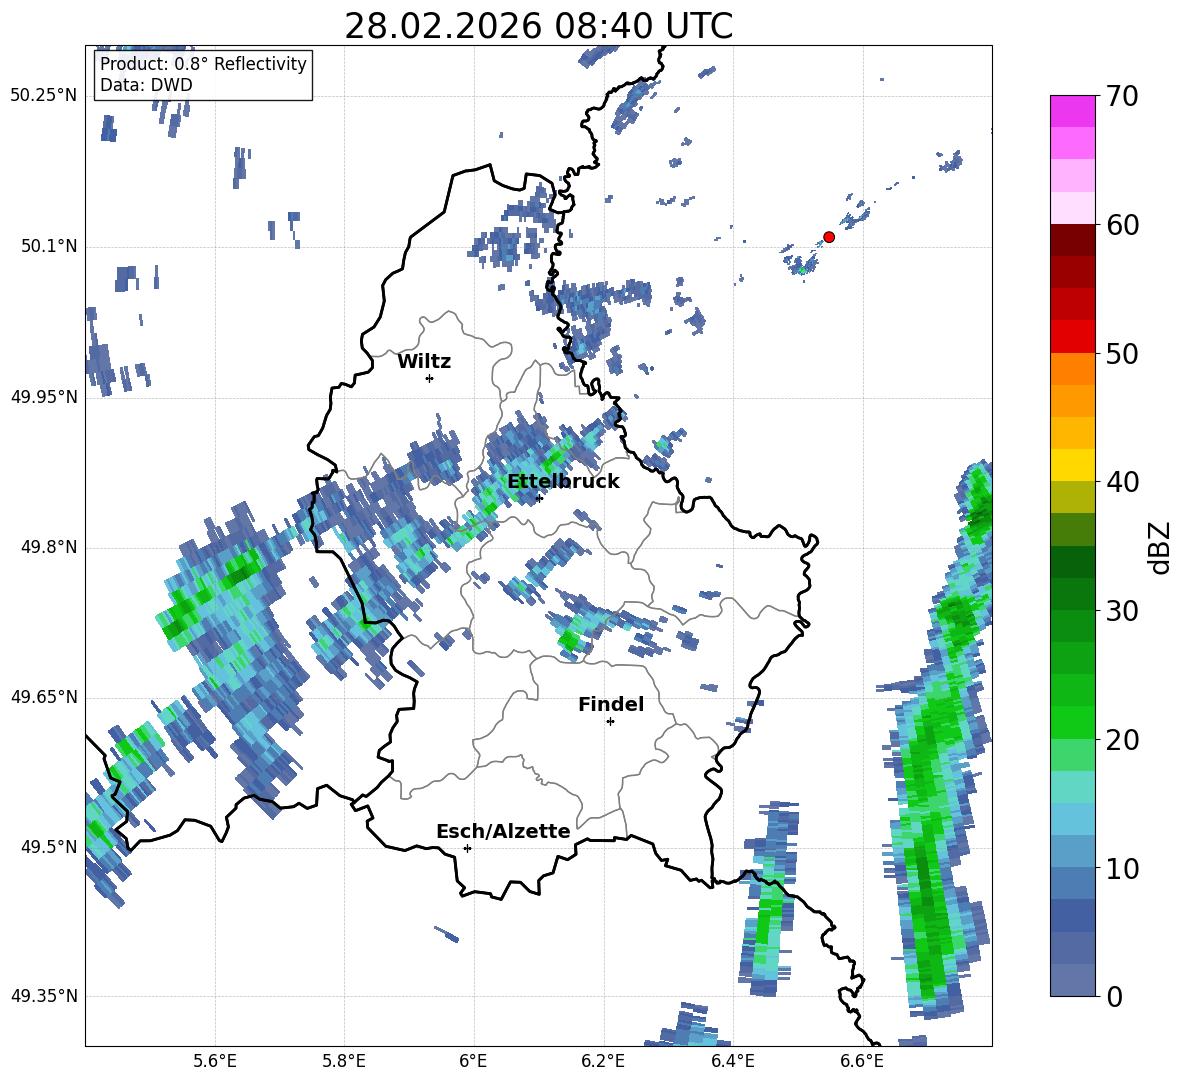
Task: Click the magenta top colorbar segment
Action: [1072, 112]
